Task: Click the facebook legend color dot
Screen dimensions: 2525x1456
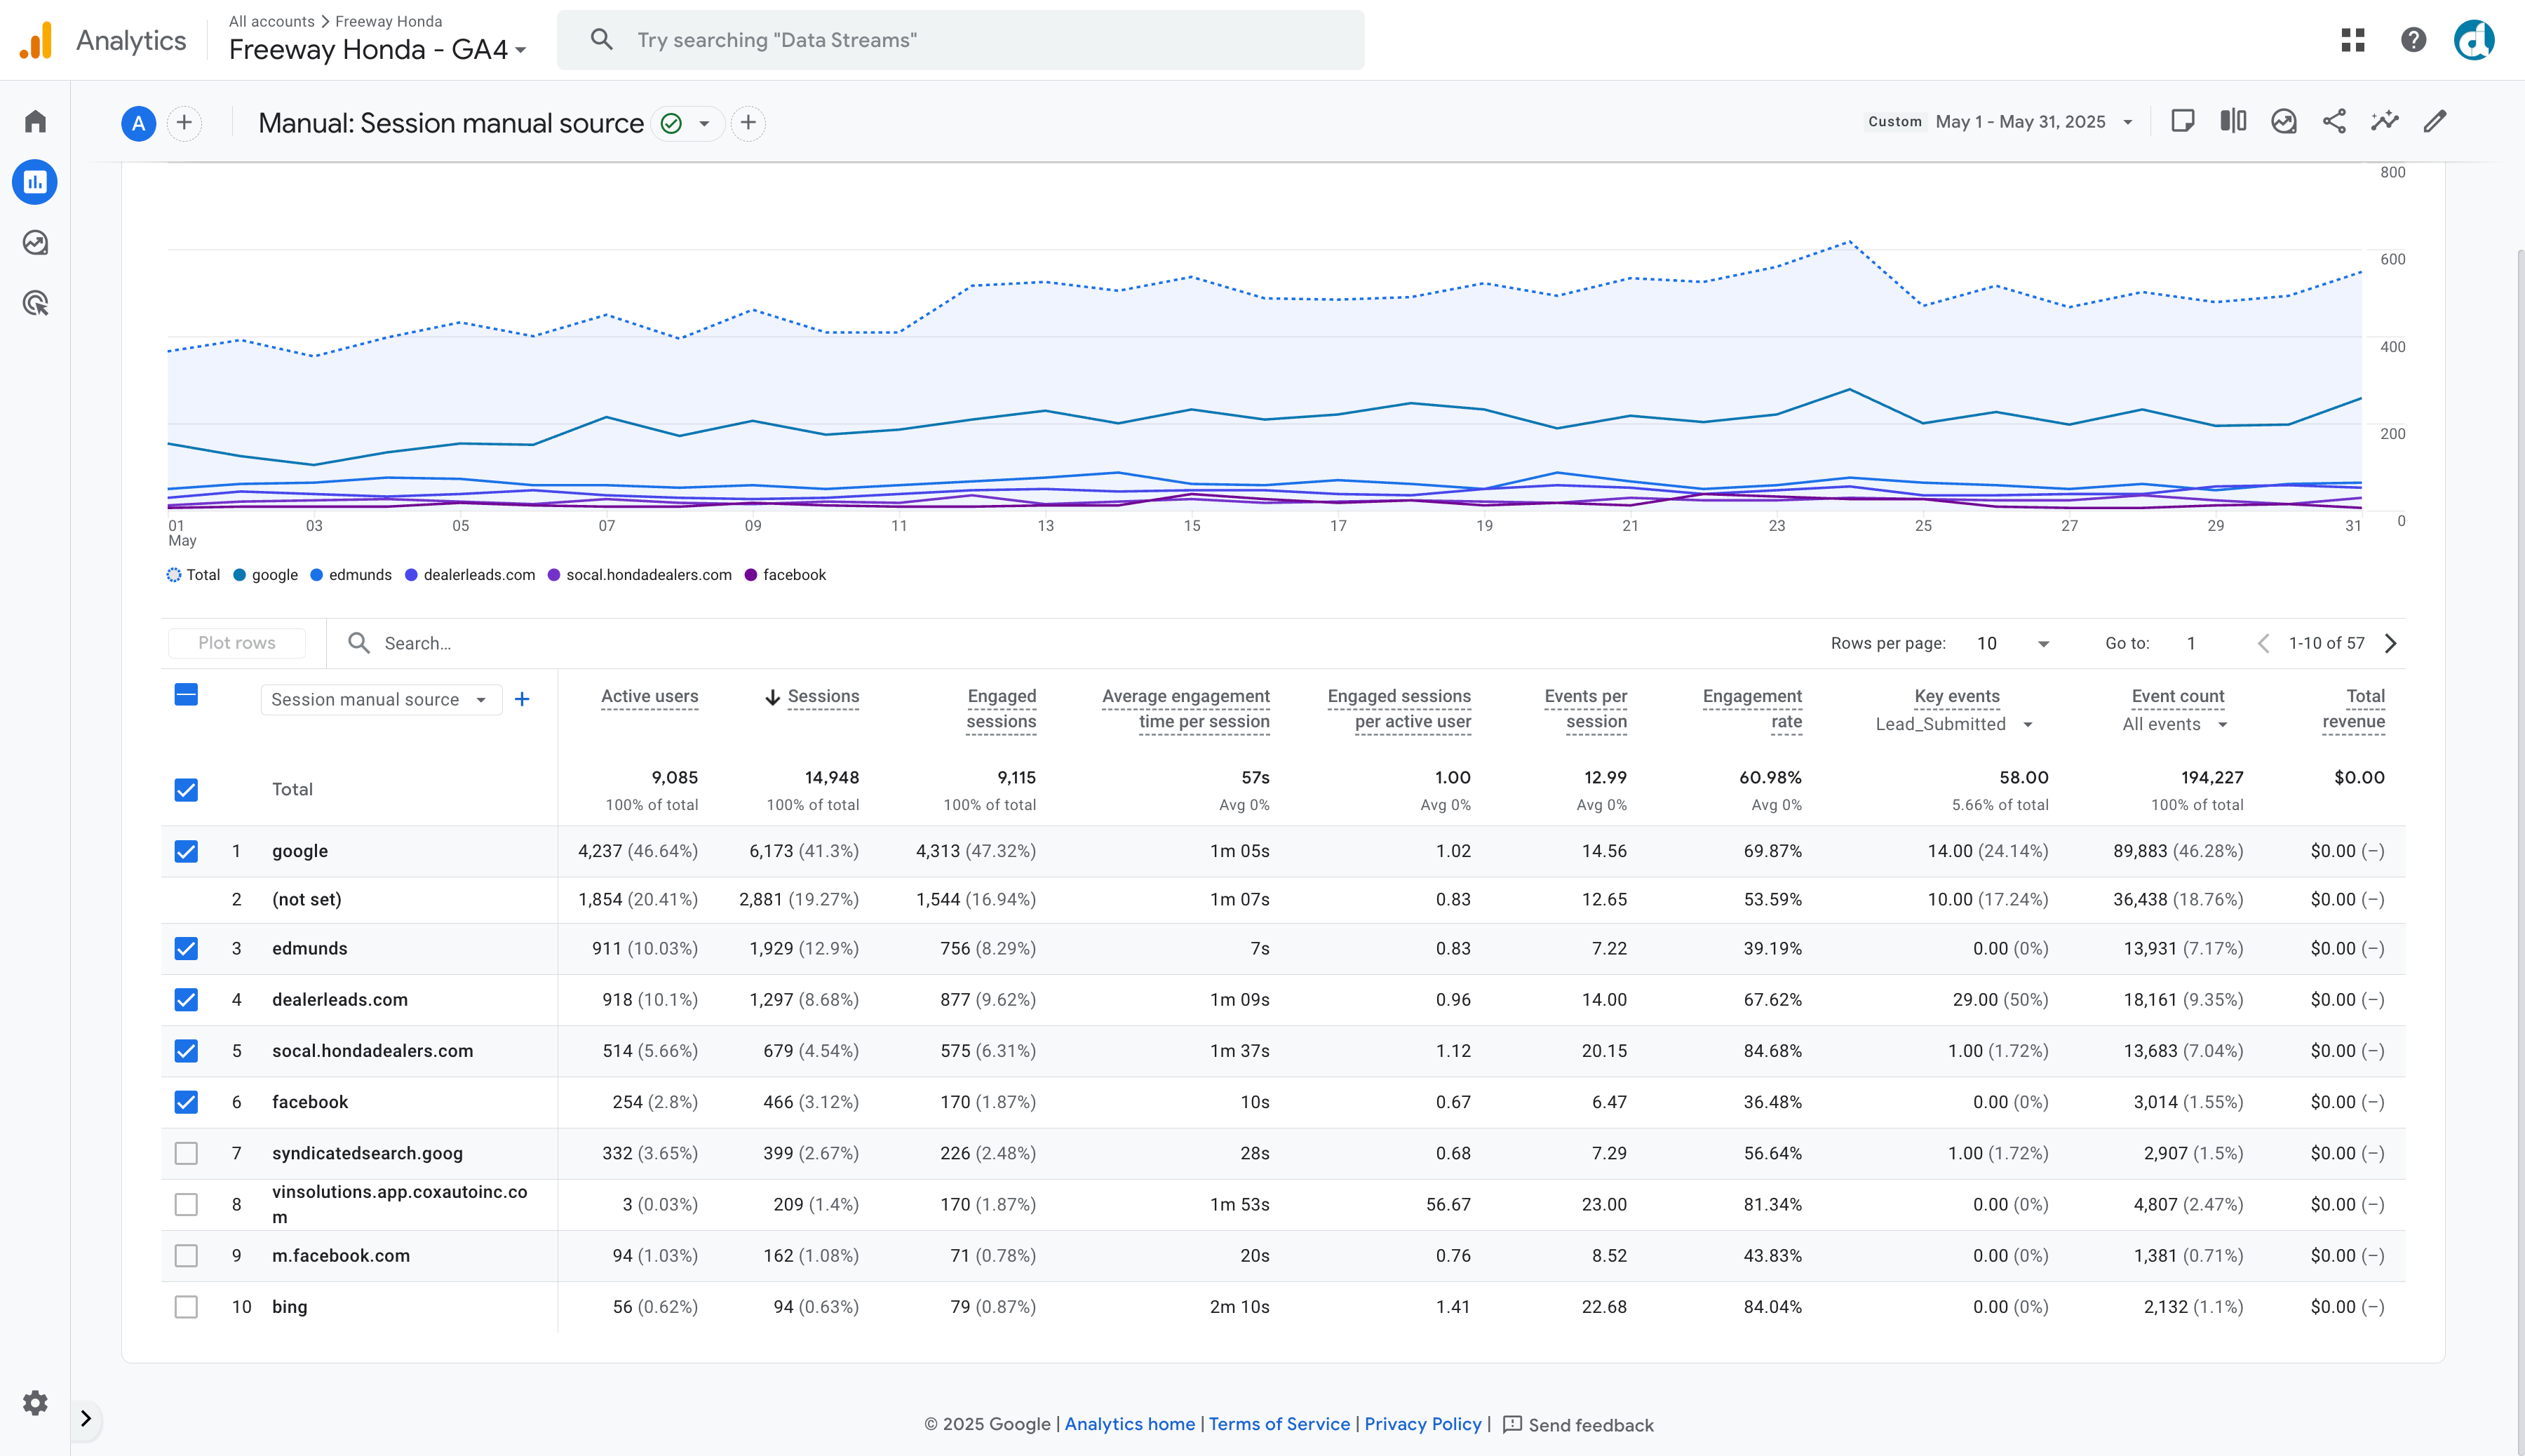Action: pos(751,575)
